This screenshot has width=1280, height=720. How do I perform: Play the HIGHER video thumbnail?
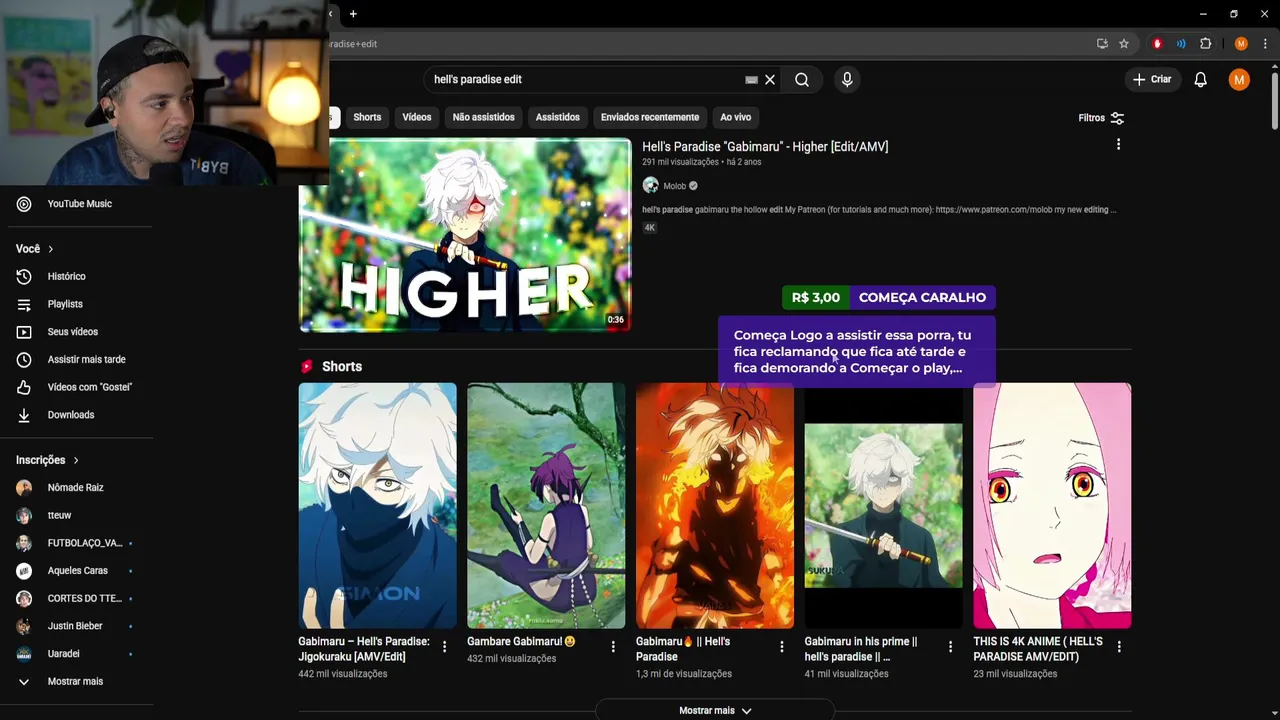tap(465, 235)
